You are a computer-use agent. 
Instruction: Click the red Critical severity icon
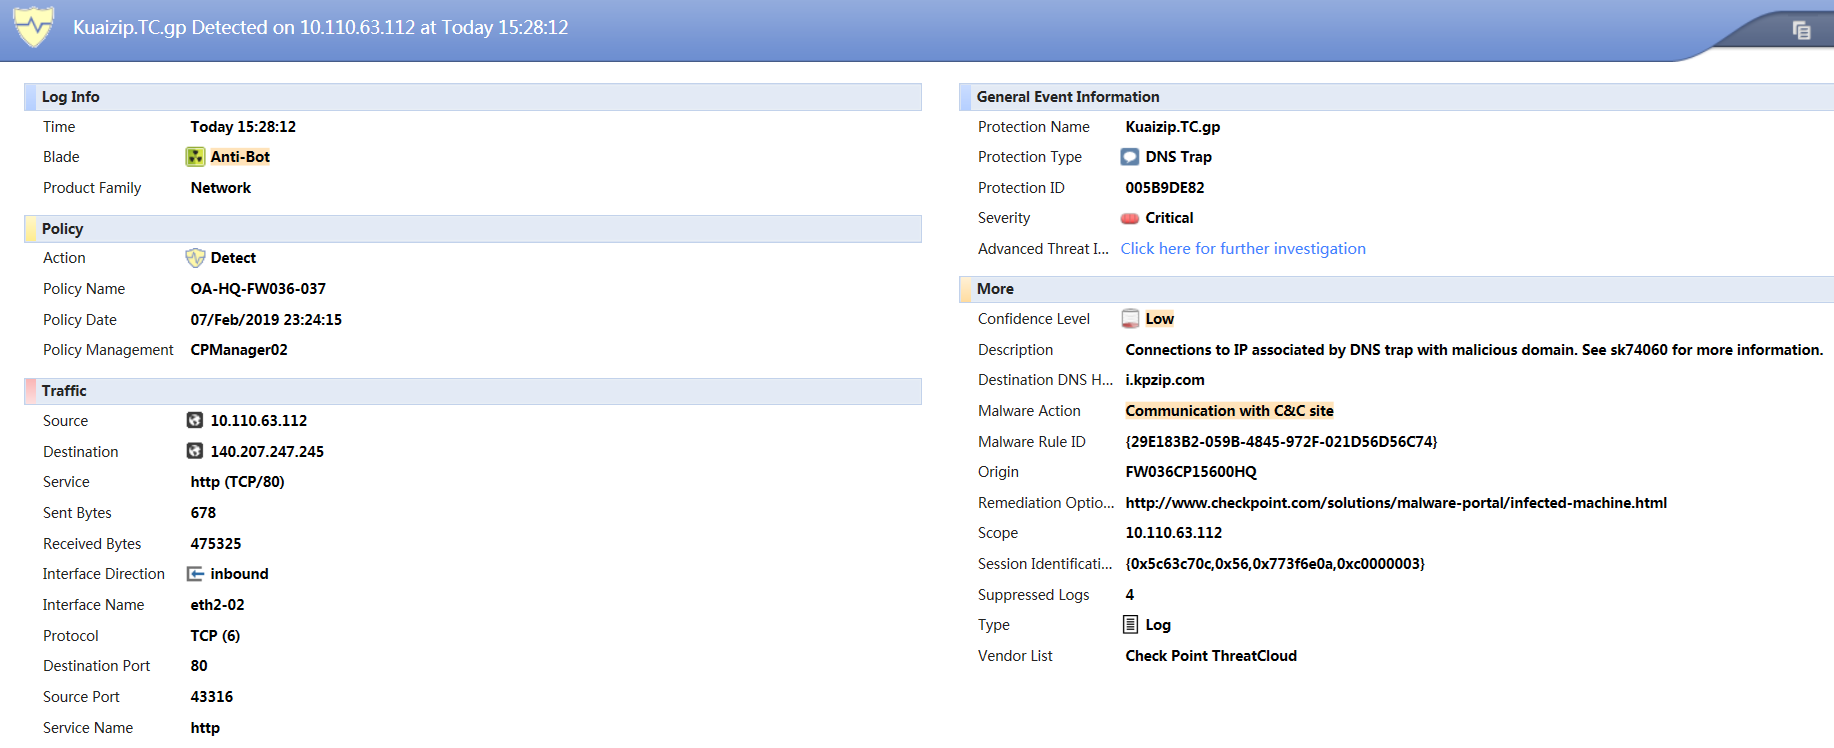(1130, 218)
